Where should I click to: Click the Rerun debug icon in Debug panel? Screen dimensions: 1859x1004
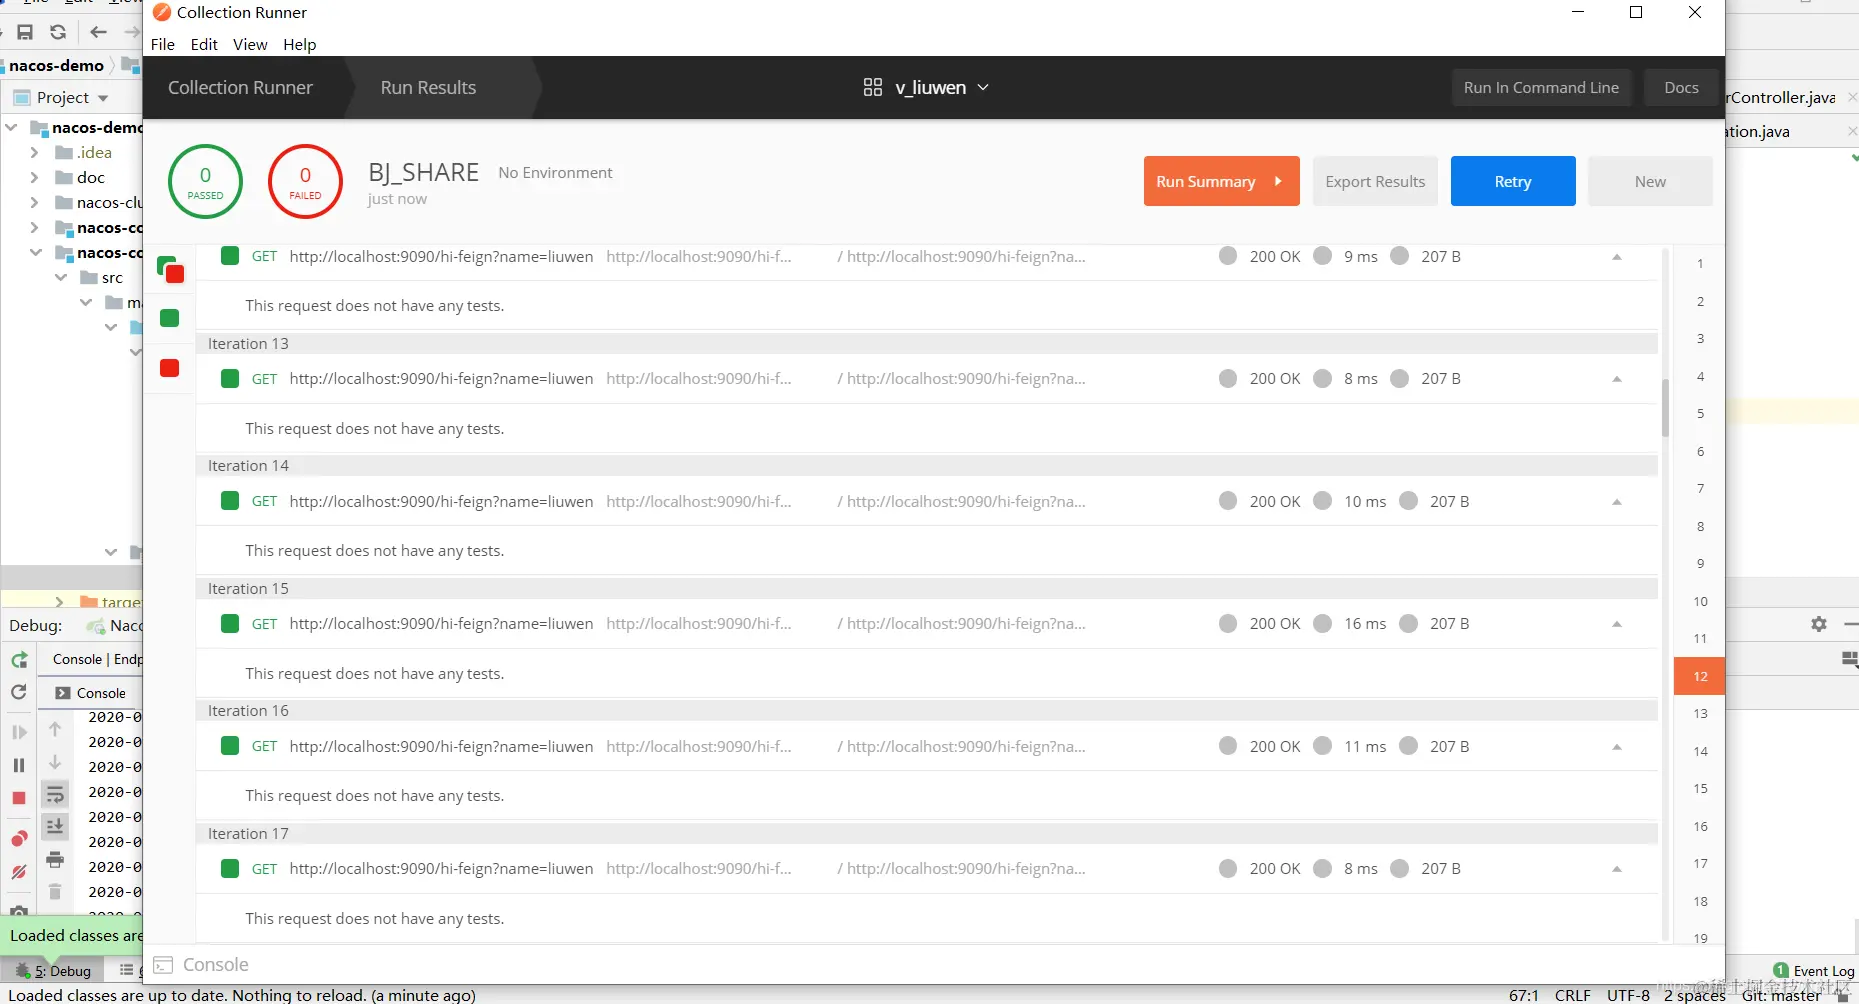(19, 660)
